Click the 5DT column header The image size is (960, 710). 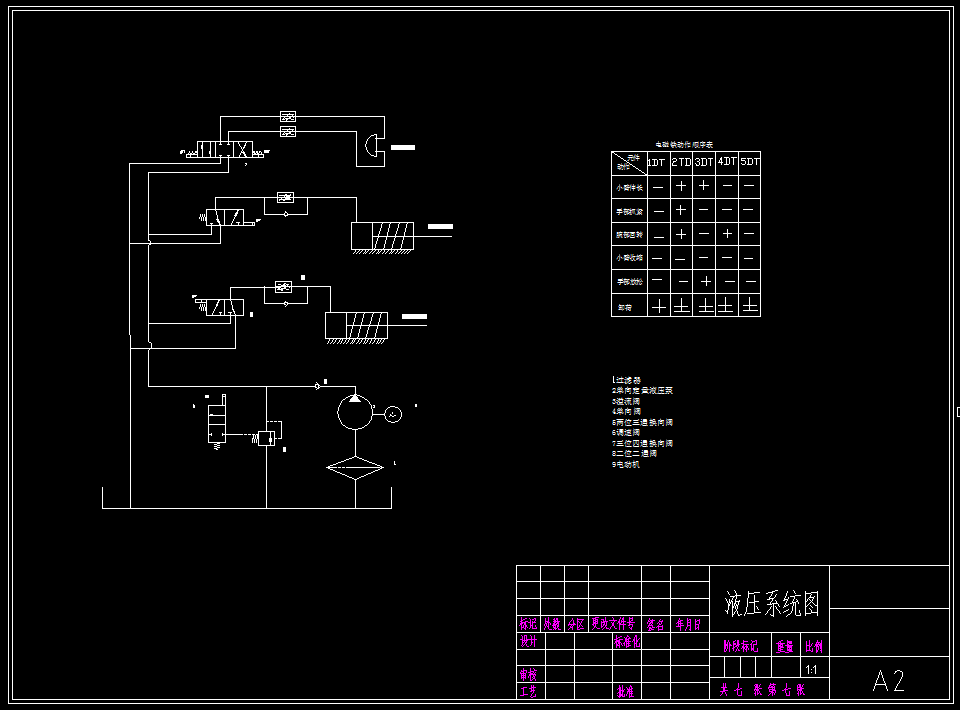pyautogui.click(x=750, y=162)
